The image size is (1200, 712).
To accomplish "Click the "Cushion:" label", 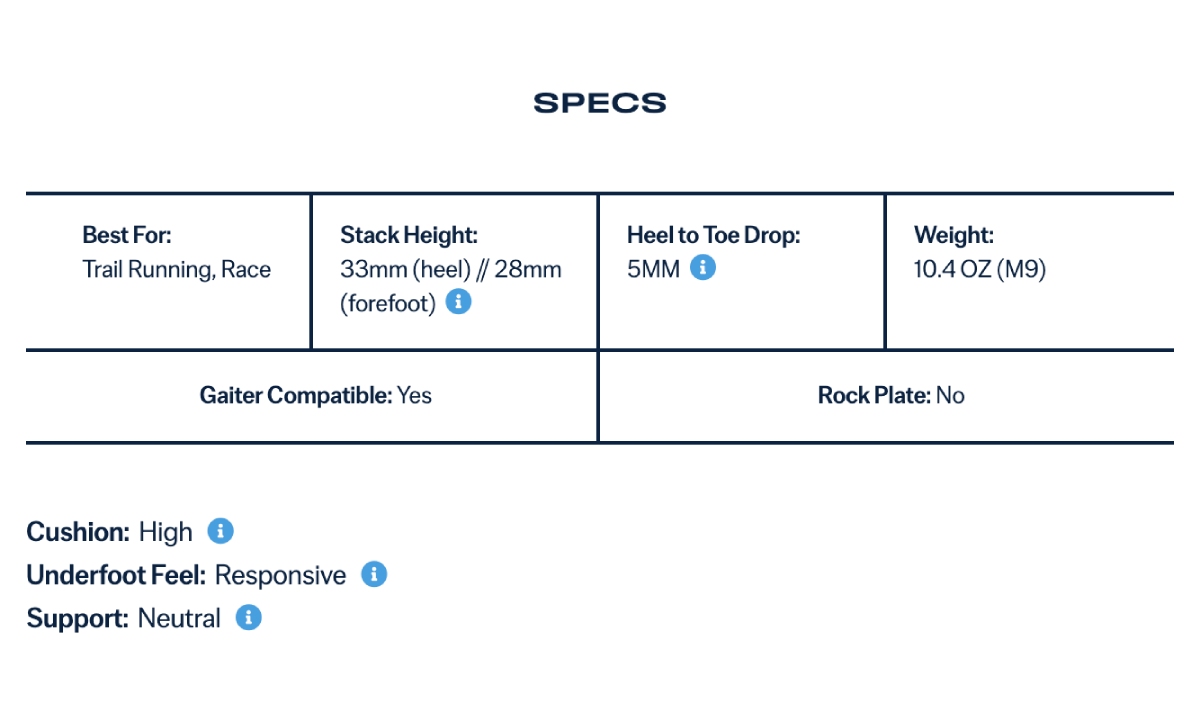I will [78, 532].
